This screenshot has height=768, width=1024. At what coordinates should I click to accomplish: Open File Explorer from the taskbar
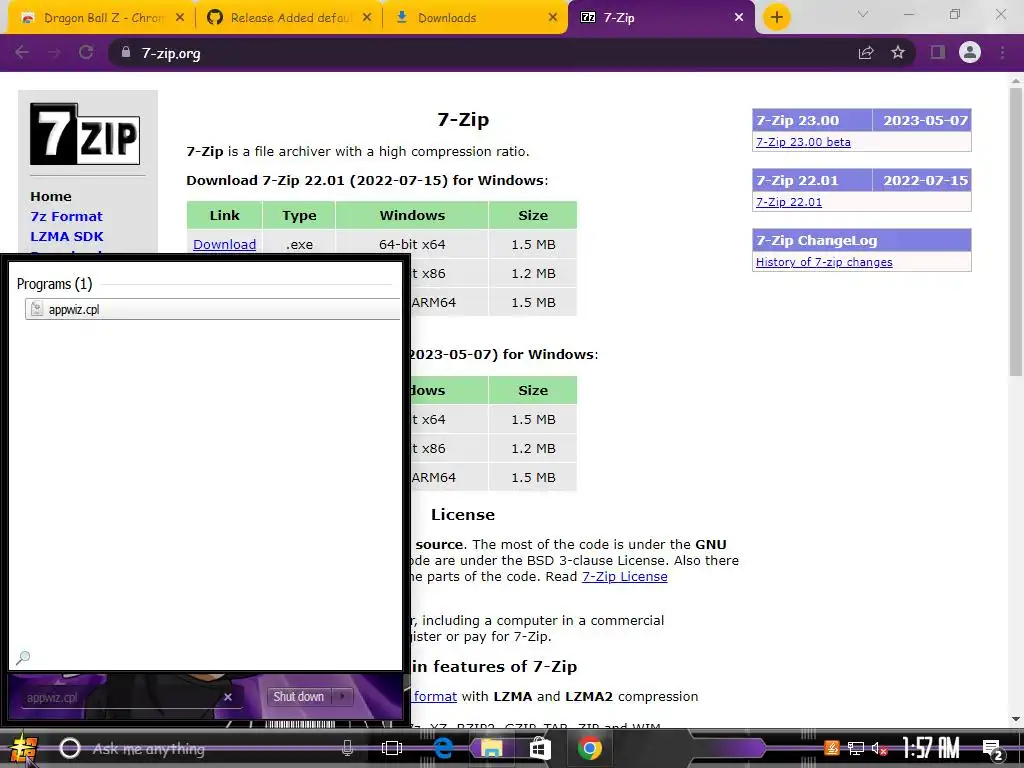pyautogui.click(x=492, y=748)
